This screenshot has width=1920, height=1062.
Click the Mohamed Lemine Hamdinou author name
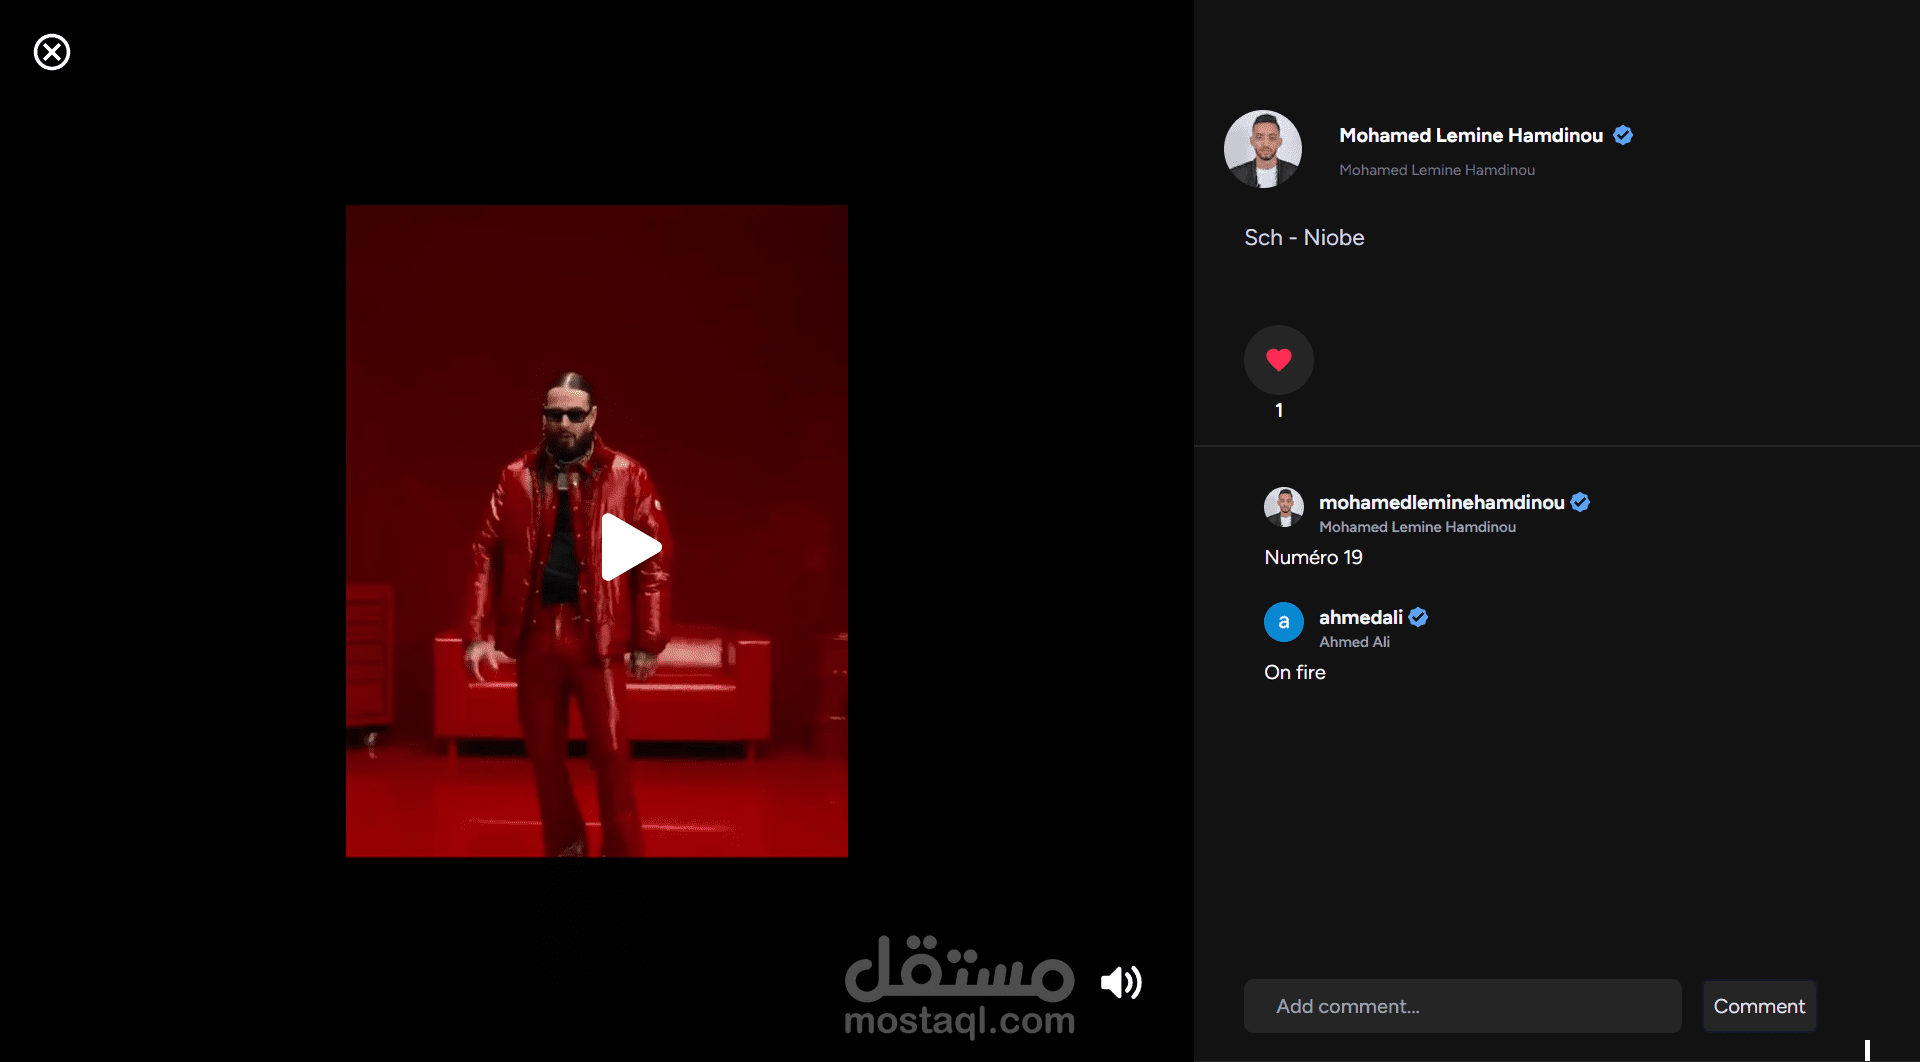pos(1471,135)
